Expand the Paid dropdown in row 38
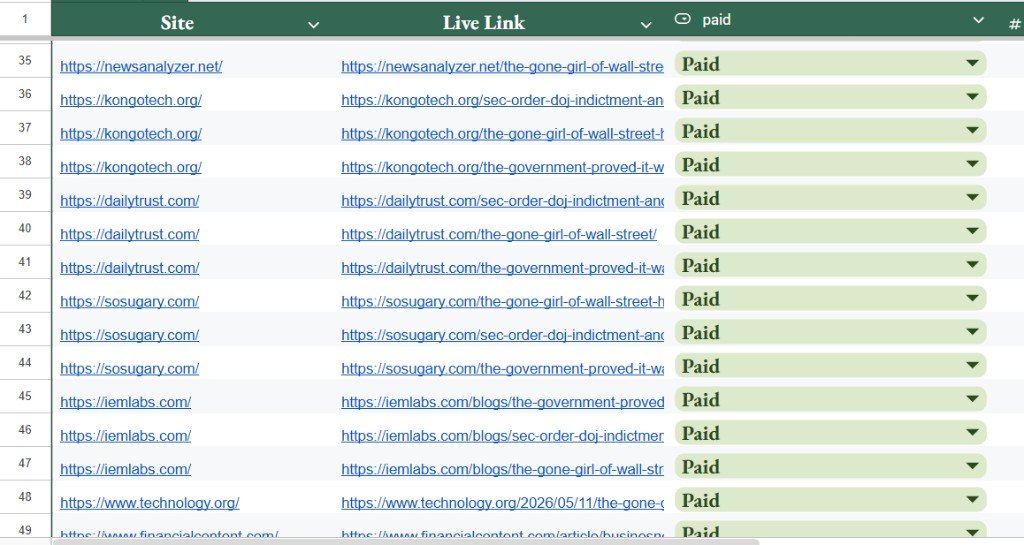Screen dimensions: 1024x545 [972, 164]
